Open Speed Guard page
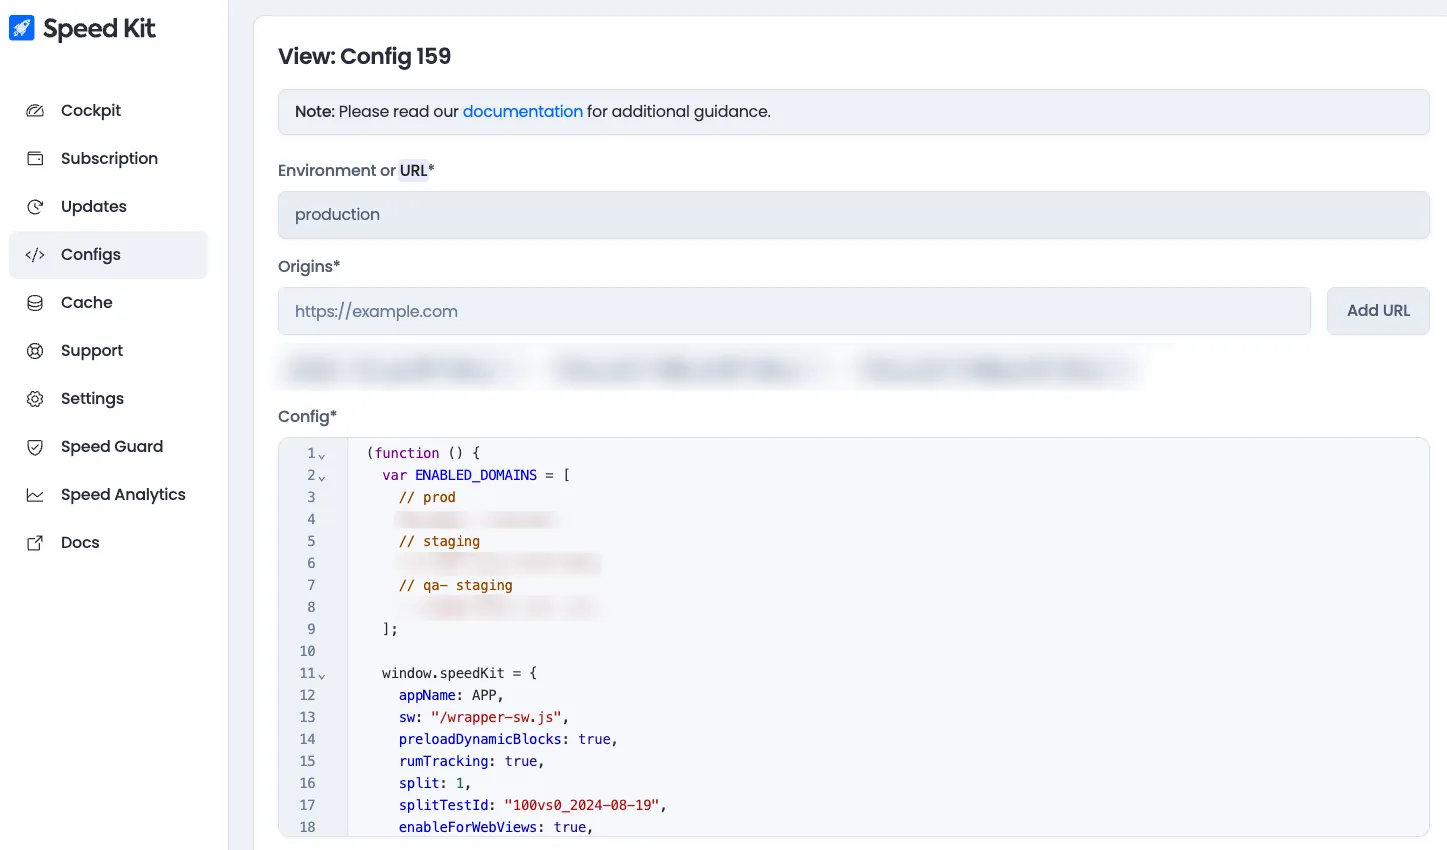 tap(108, 446)
